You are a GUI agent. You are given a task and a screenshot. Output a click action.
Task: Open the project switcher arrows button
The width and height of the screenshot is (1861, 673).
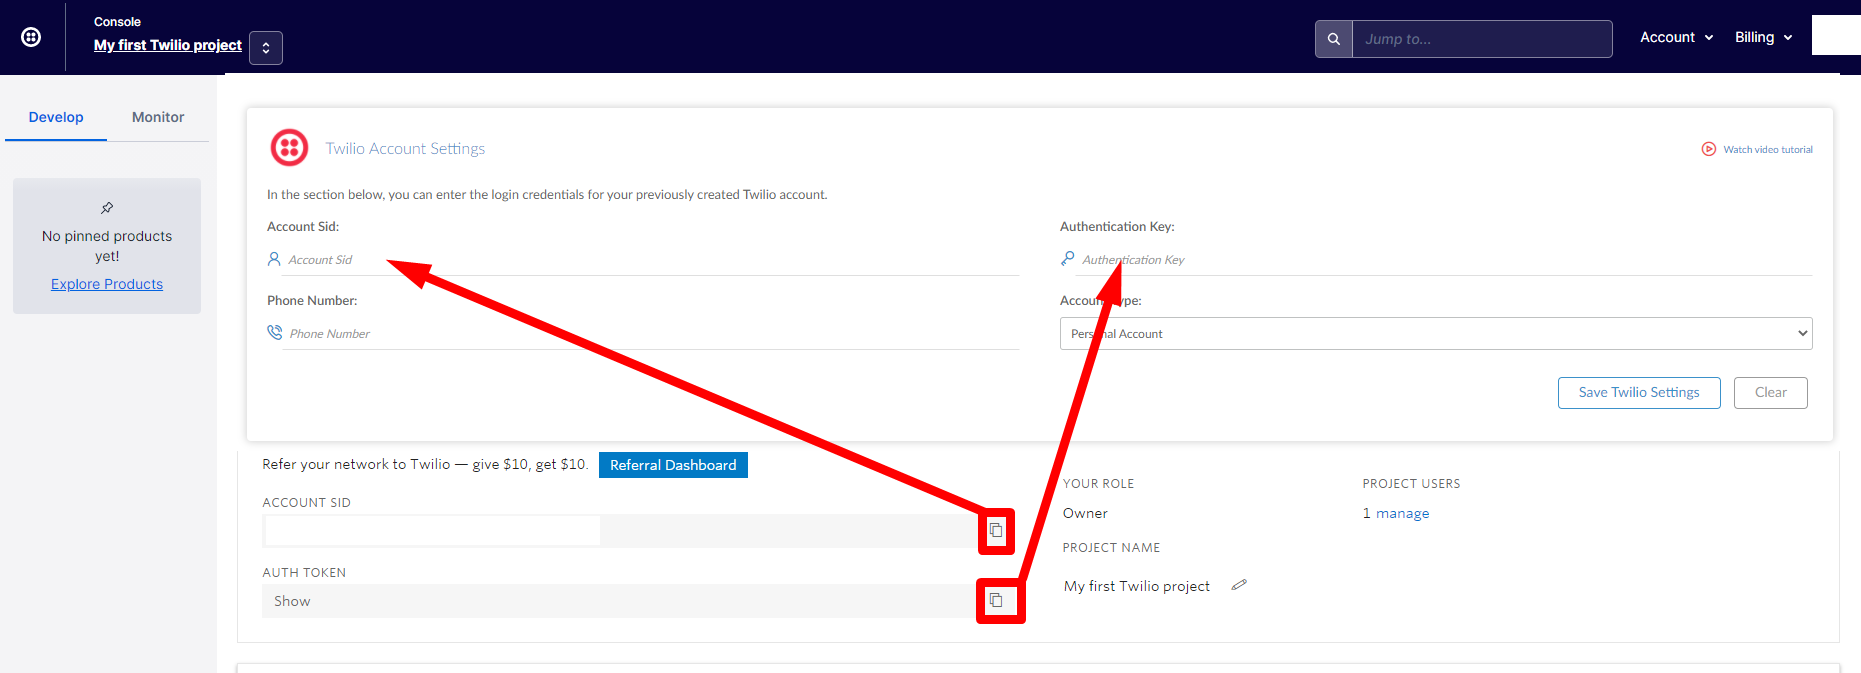click(266, 47)
